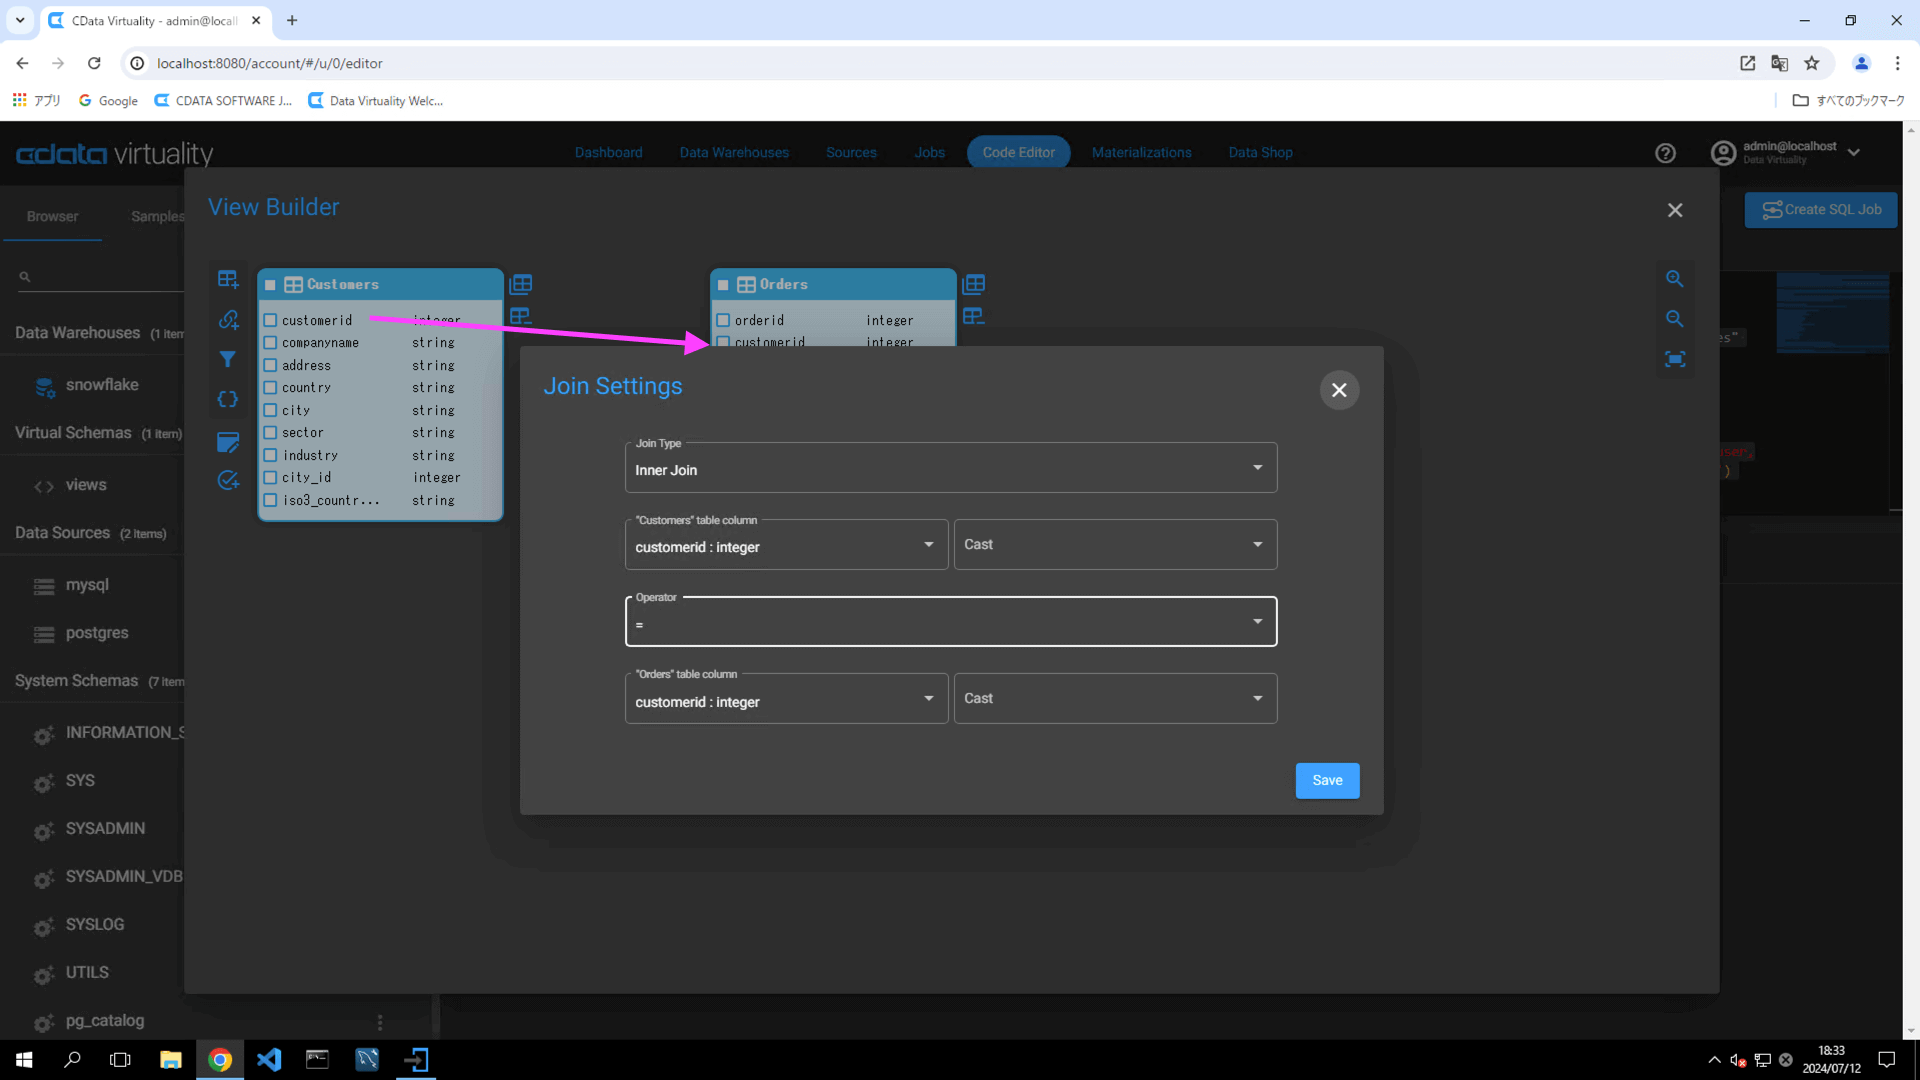This screenshot has width=1920, height=1080.
Task: Check the companyname column checkbox
Action: (270, 342)
